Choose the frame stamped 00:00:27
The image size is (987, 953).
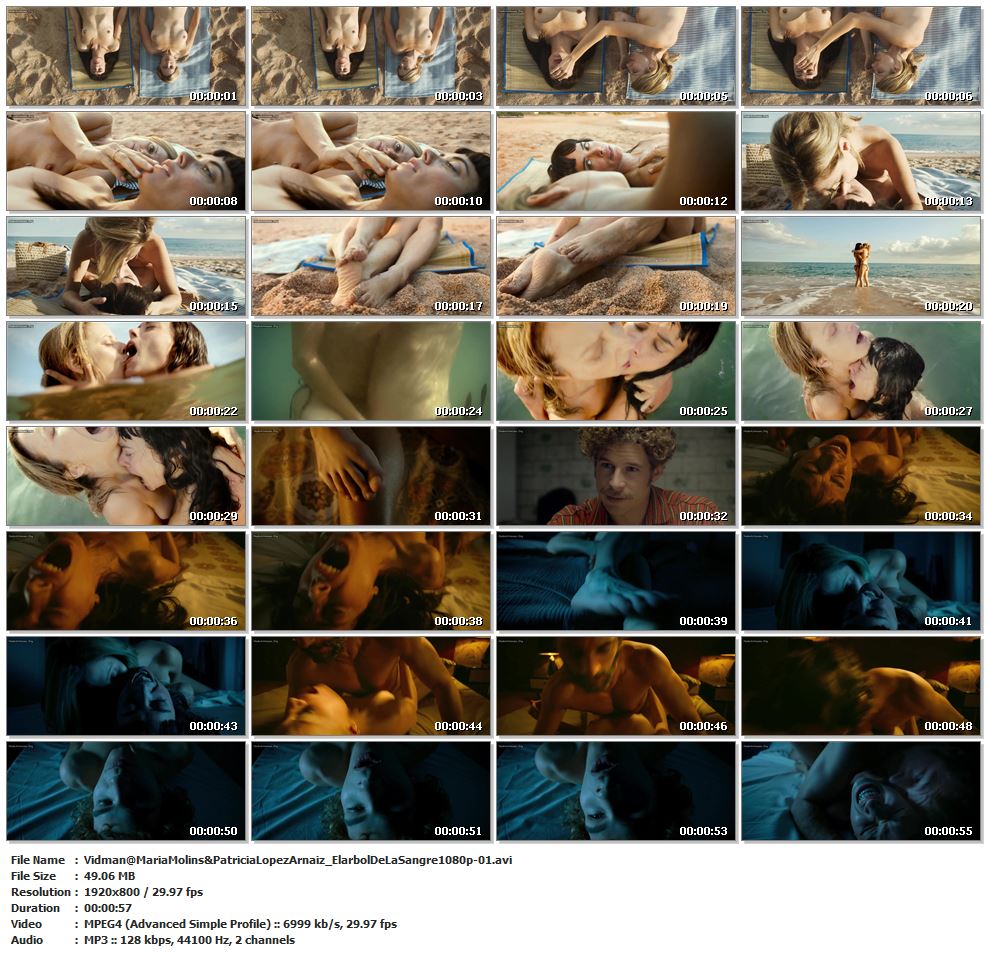[861, 371]
